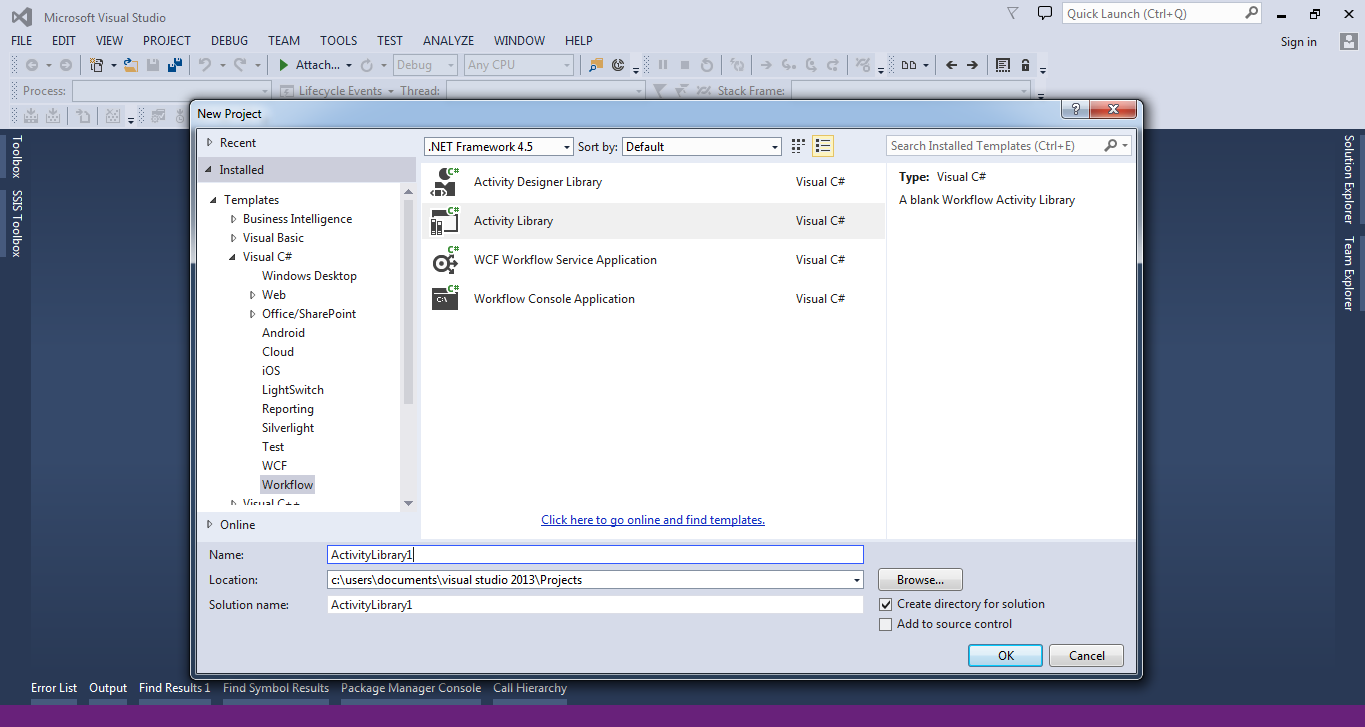Click the WCF Workflow Service Application icon

[445, 260]
